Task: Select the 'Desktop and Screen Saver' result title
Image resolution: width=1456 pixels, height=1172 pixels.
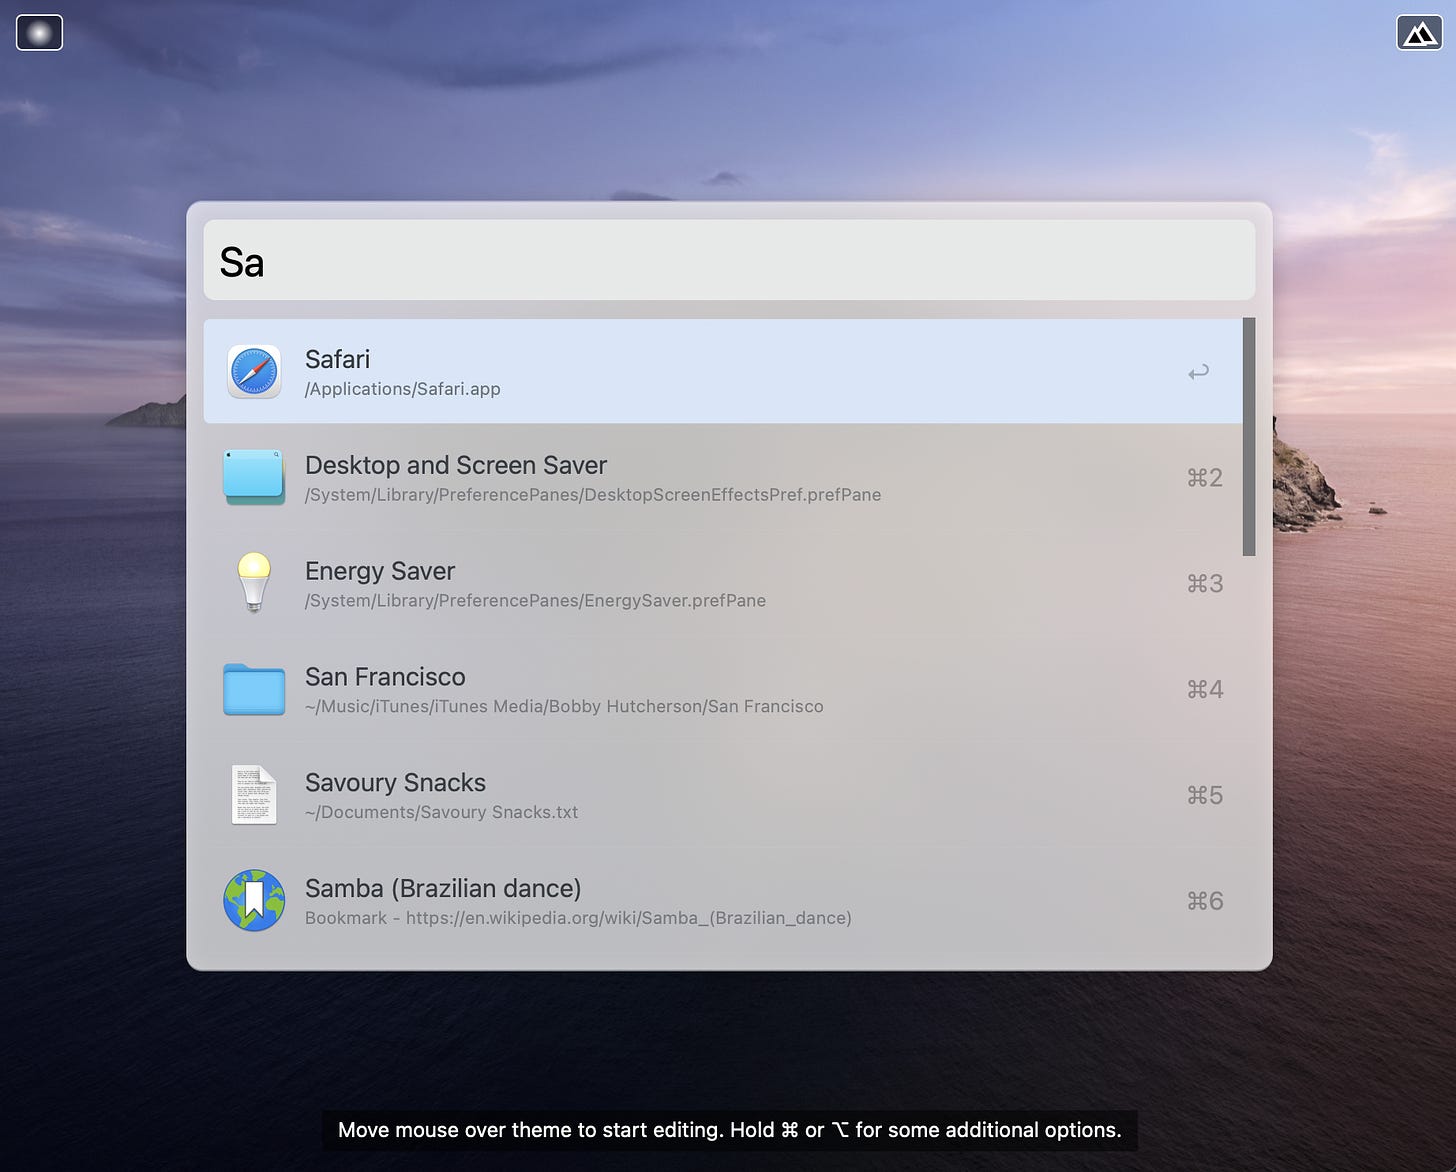Action: click(x=456, y=465)
